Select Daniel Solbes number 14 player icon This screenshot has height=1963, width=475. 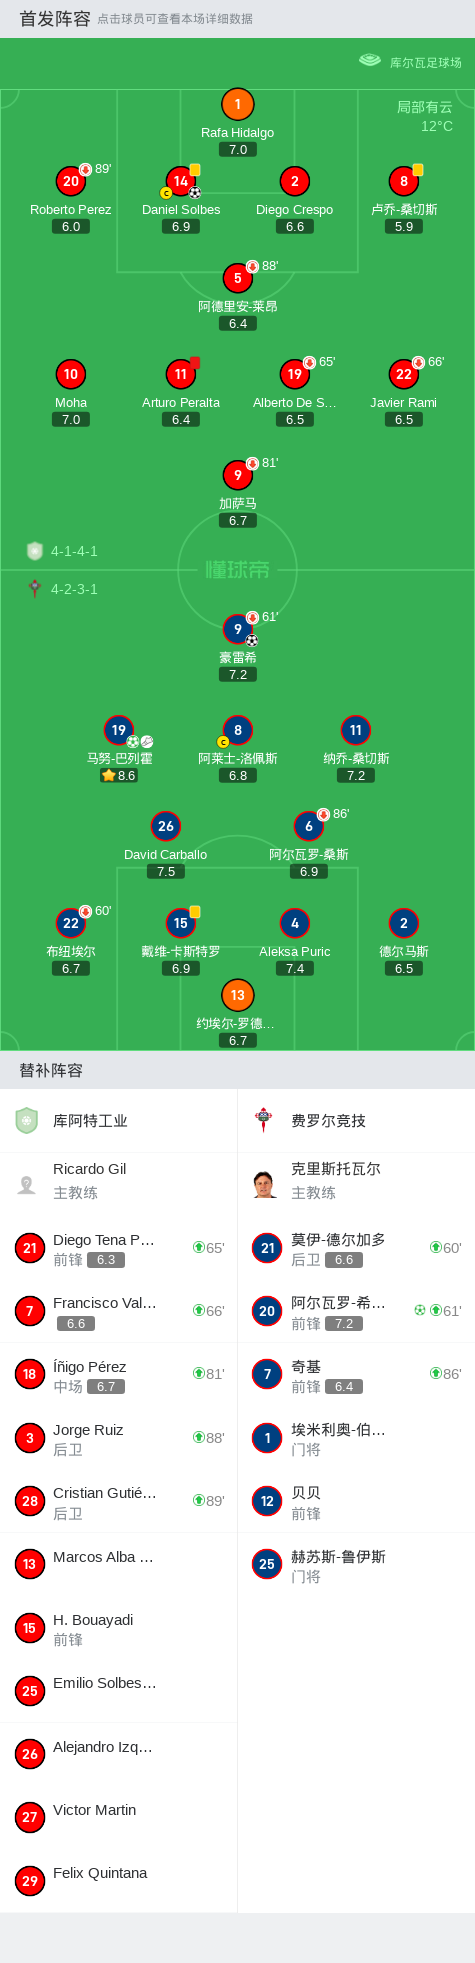click(x=180, y=181)
